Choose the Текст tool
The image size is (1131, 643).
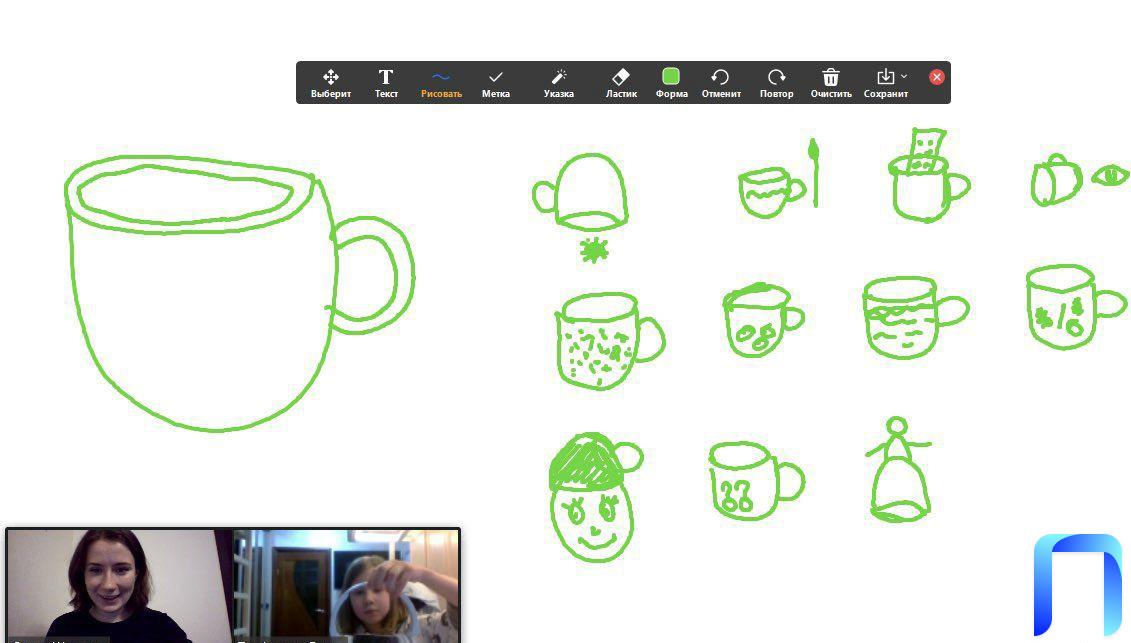click(x=386, y=83)
